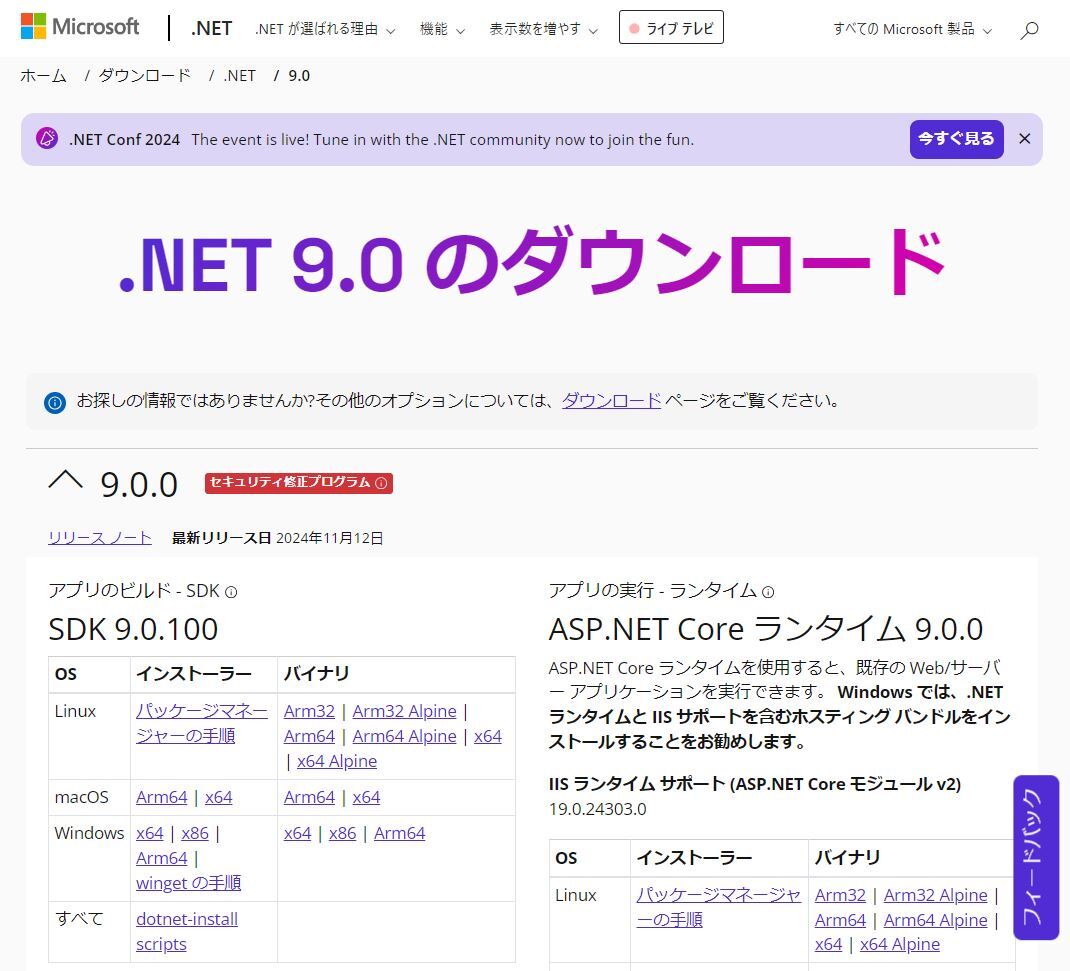Download SDK Linux x64 Alpine binary
The width and height of the screenshot is (1070, 971).
click(336, 761)
